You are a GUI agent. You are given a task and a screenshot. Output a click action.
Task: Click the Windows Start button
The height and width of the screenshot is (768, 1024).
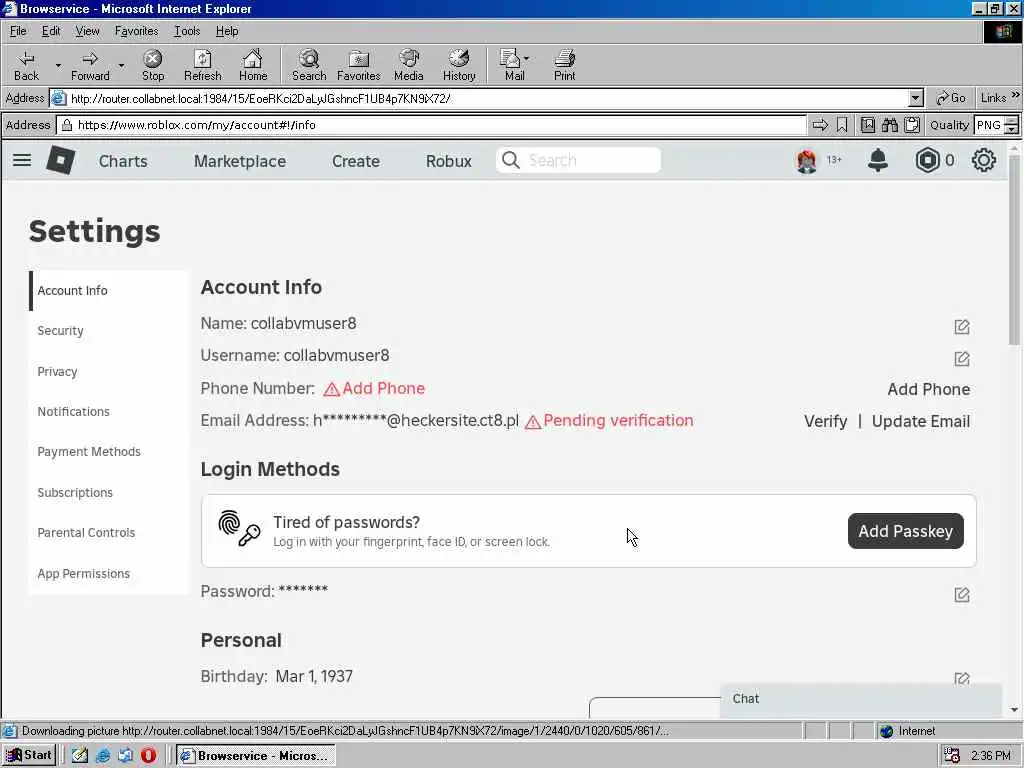29,756
